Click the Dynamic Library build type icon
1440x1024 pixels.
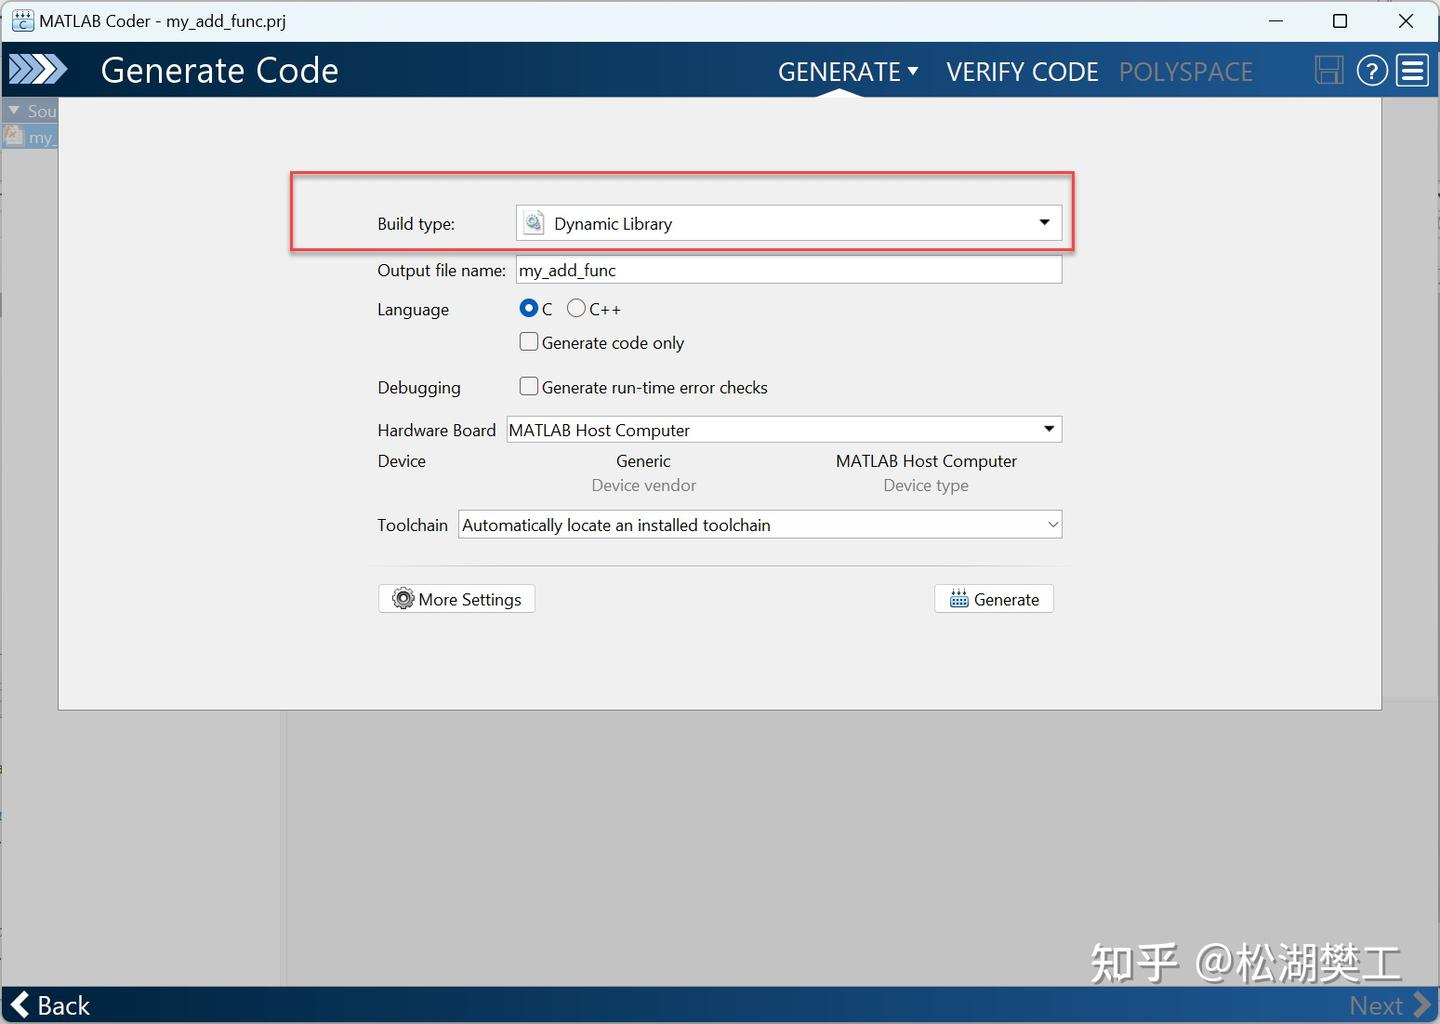[x=532, y=222]
